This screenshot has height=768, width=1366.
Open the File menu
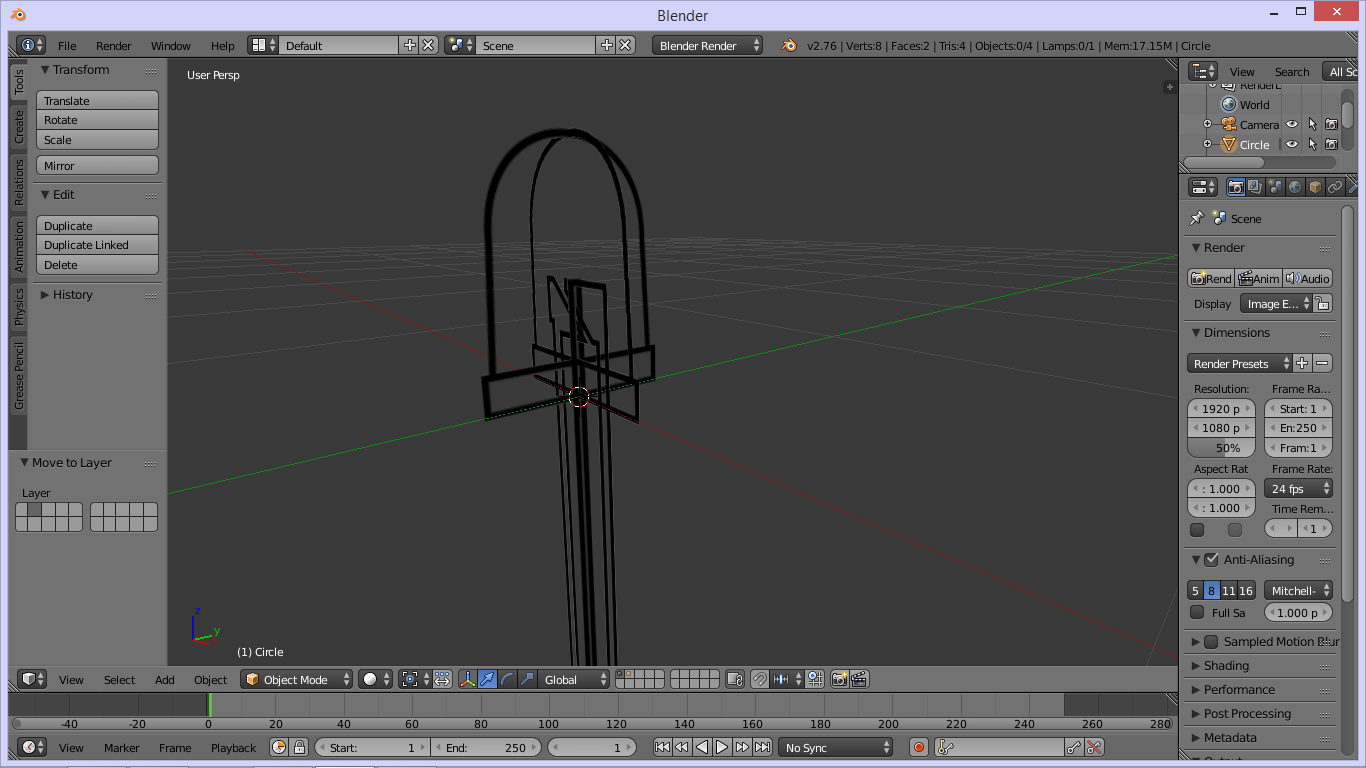(67, 45)
